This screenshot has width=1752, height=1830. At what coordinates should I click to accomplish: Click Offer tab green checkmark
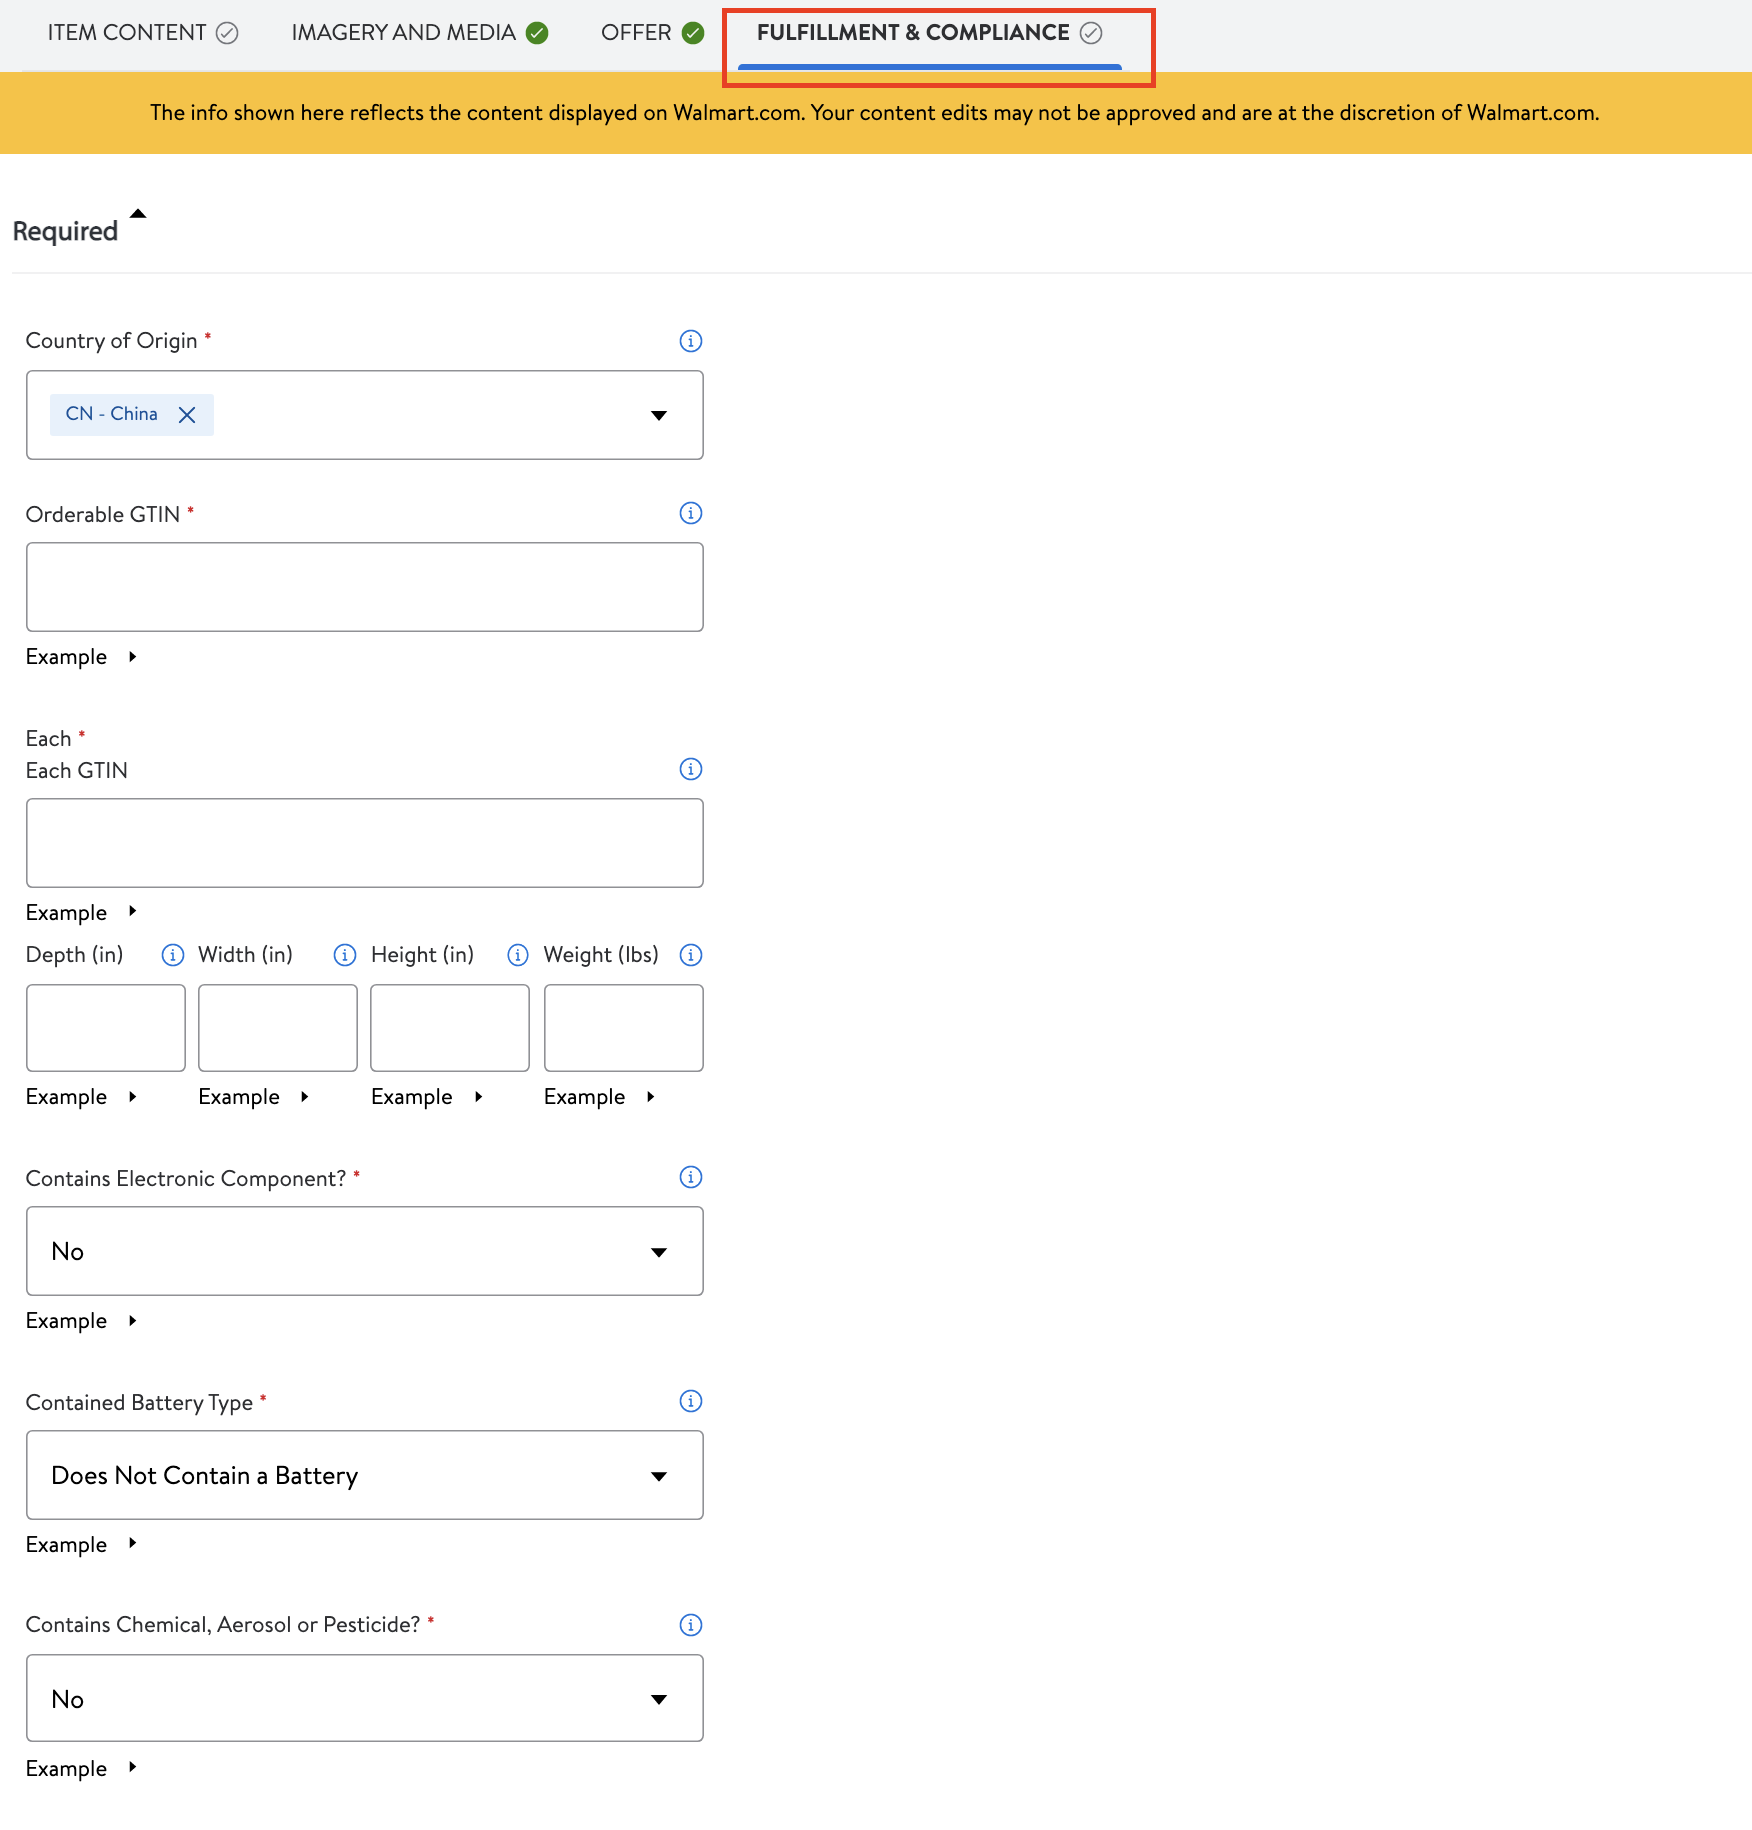pos(693,33)
